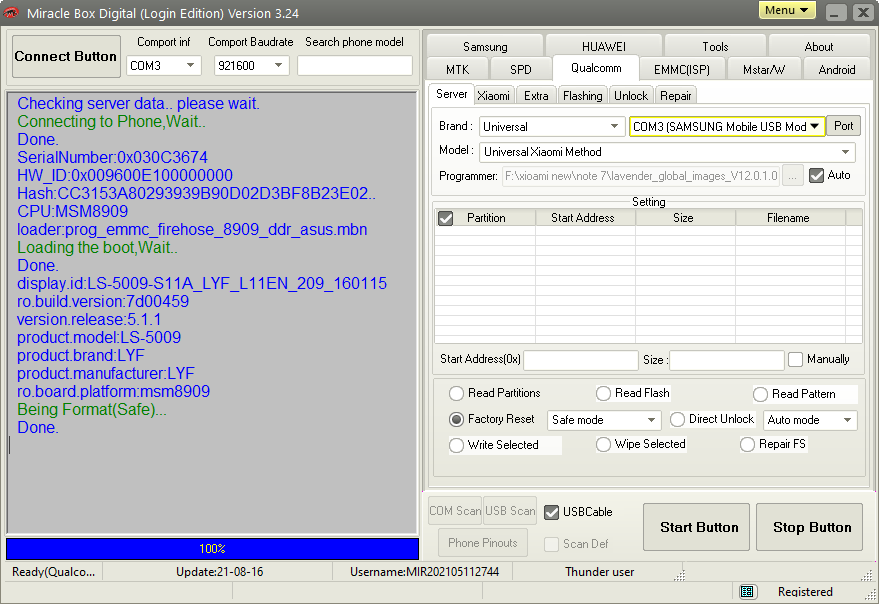Click the Start Address(0x) input field
The width and height of the screenshot is (879, 604).
point(581,360)
